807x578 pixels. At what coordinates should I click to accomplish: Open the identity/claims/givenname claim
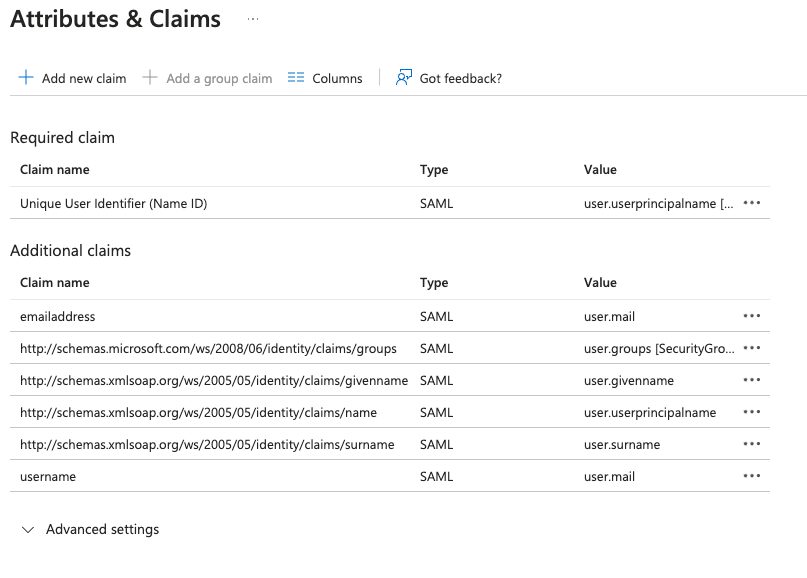(214, 380)
